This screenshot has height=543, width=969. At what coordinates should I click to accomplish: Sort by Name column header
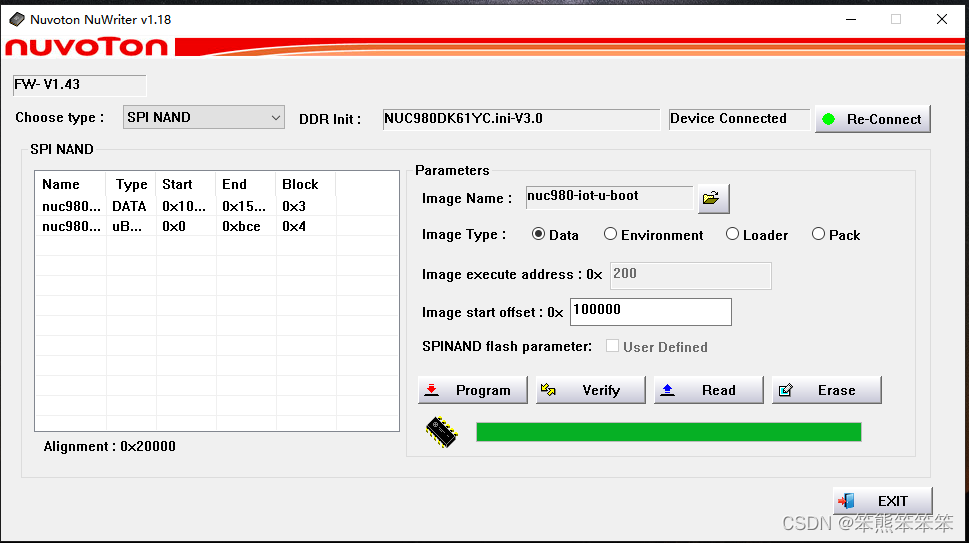pos(70,184)
